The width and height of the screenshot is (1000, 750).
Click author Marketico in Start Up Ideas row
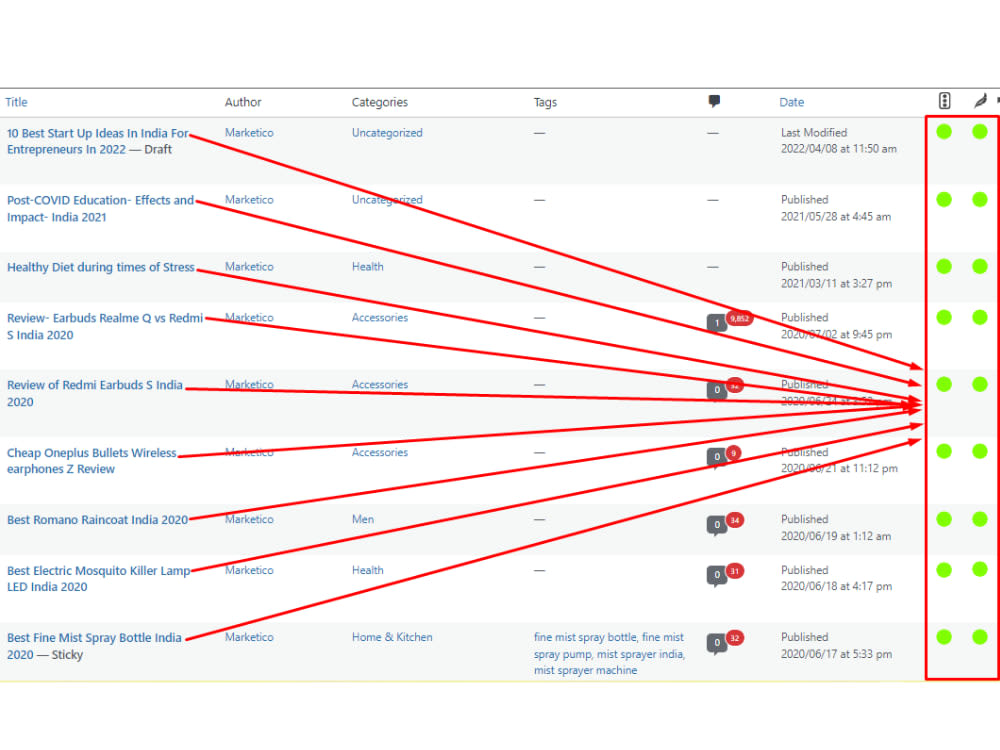[x=249, y=133]
